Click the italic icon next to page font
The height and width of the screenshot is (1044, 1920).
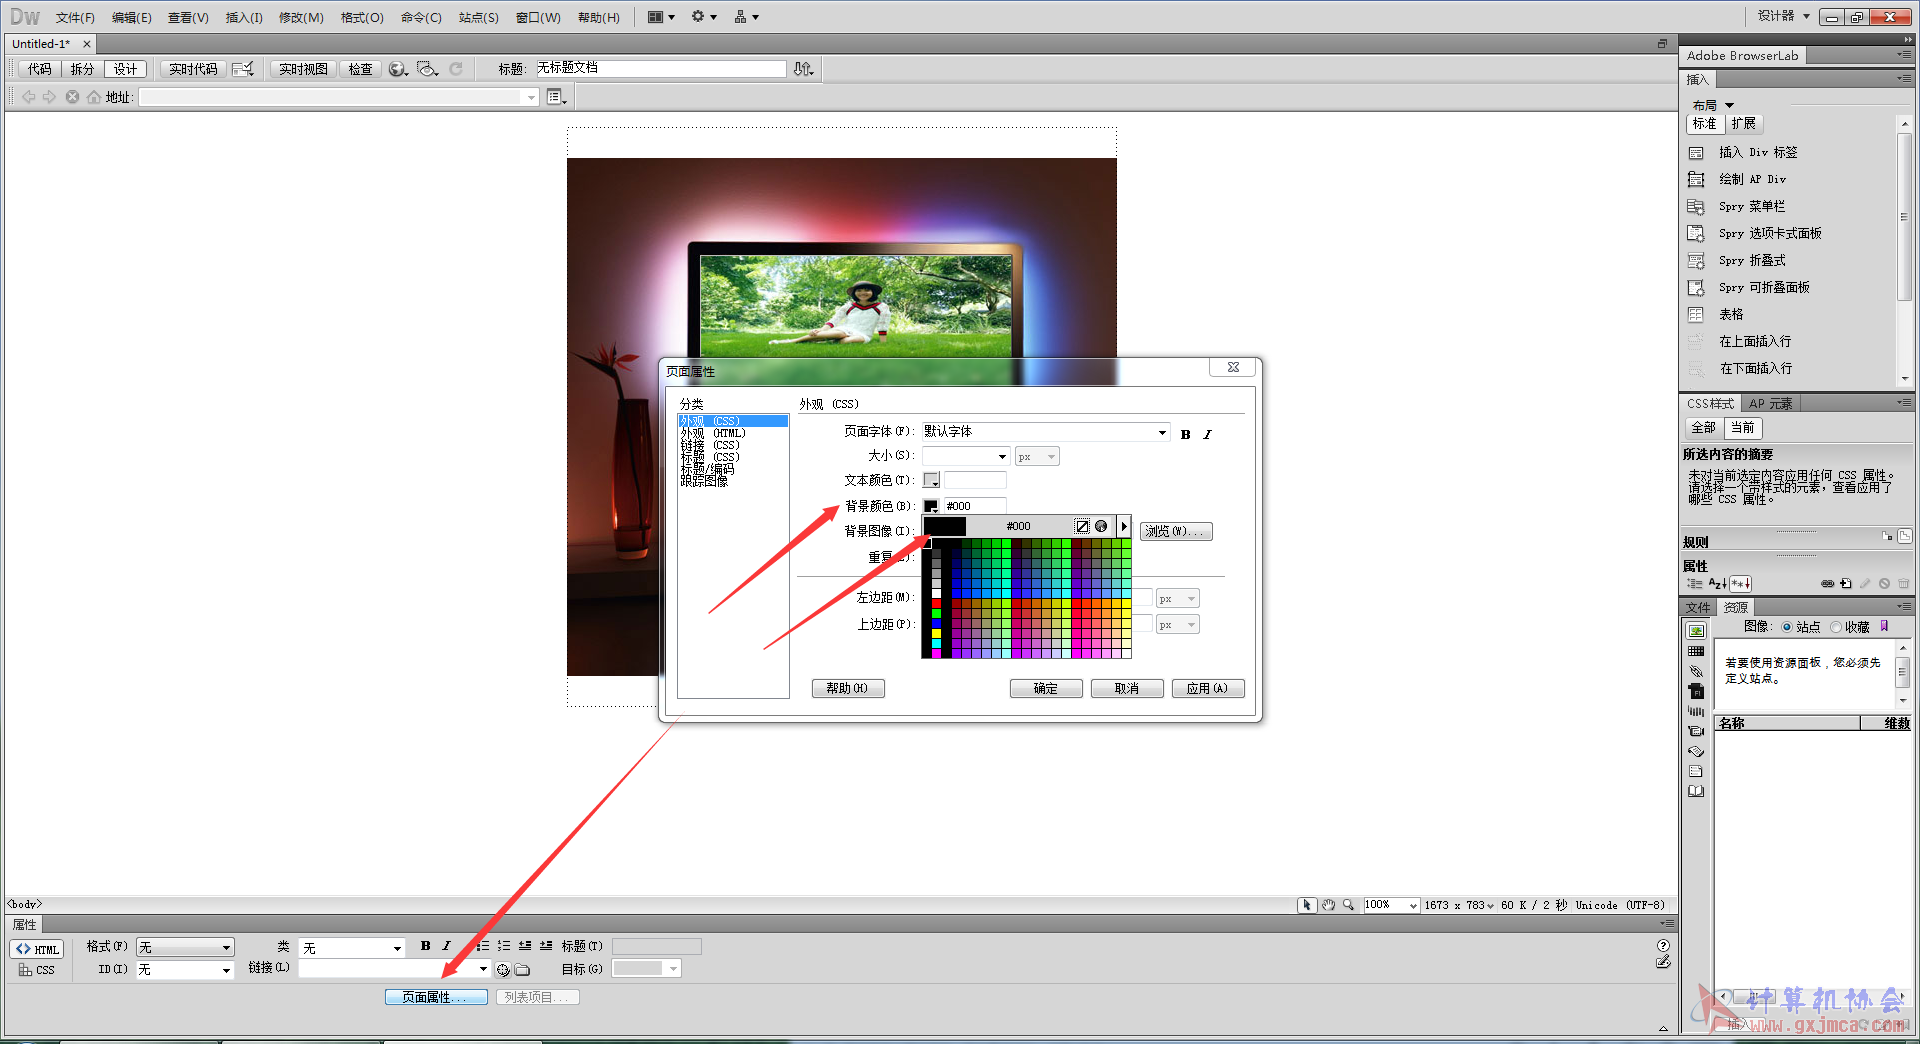point(1207,434)
